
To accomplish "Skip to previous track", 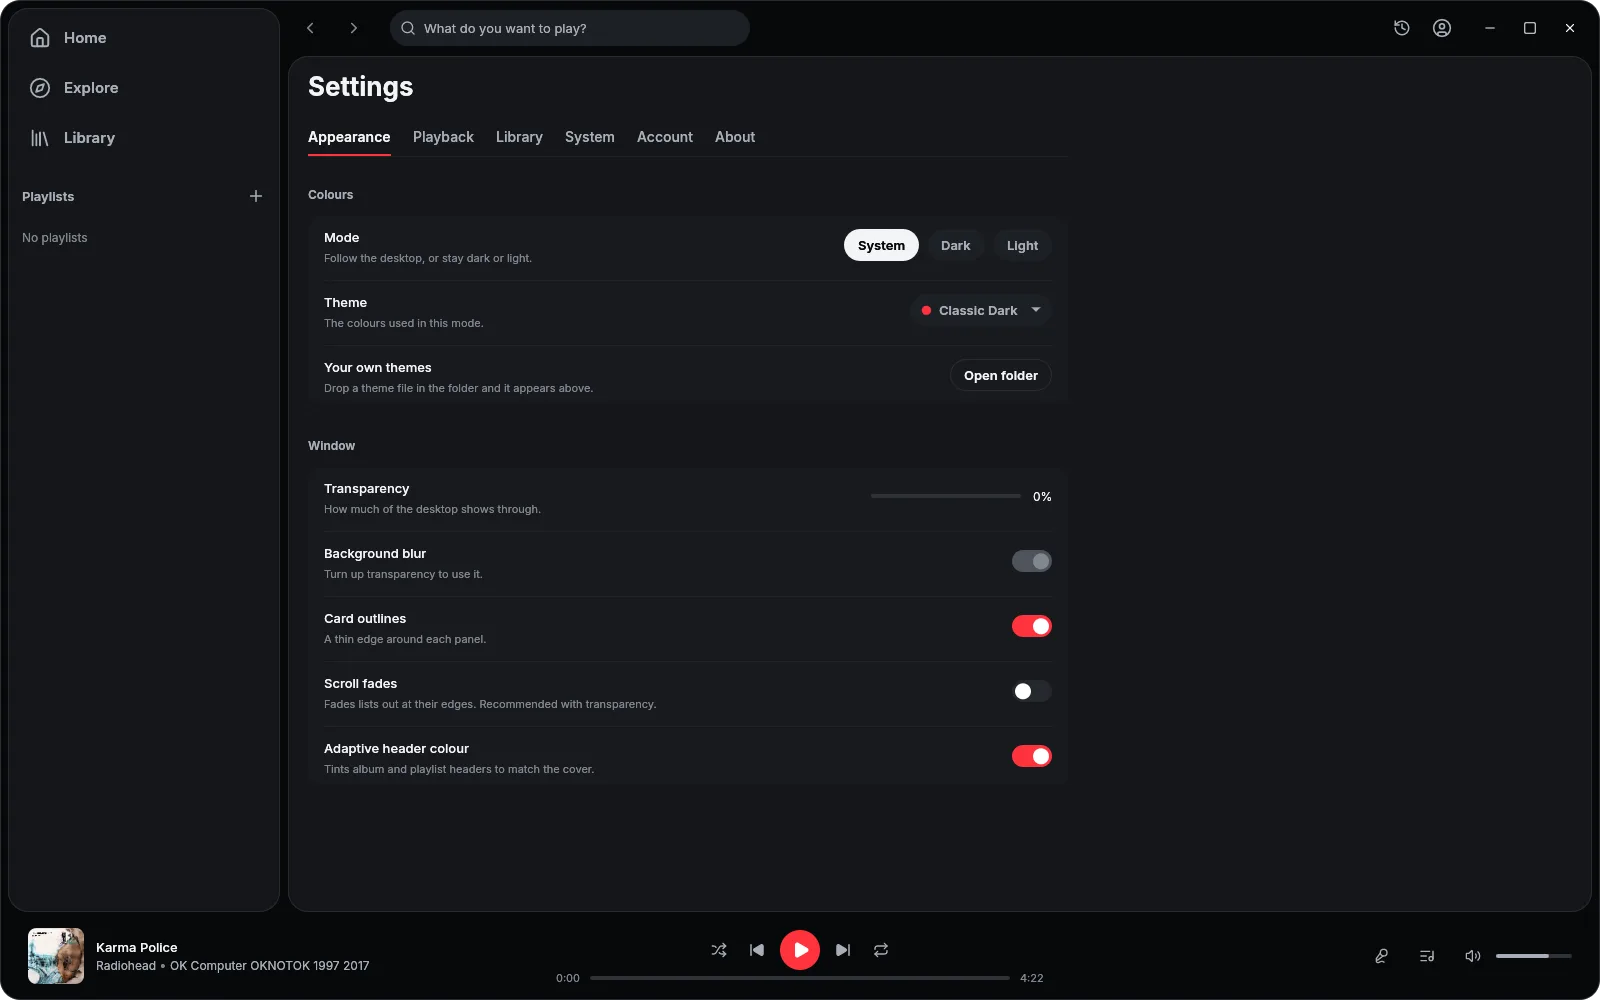I will 757,950.
